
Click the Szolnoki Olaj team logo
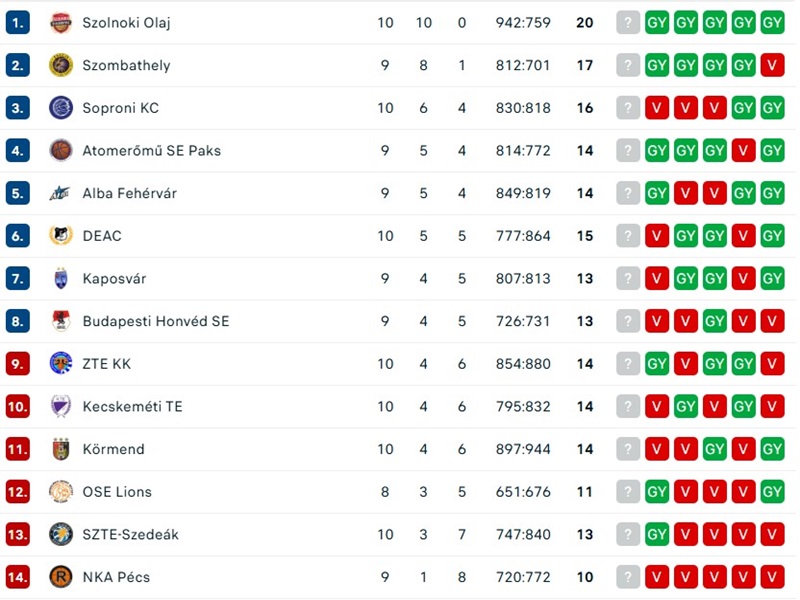coord(61,23)
